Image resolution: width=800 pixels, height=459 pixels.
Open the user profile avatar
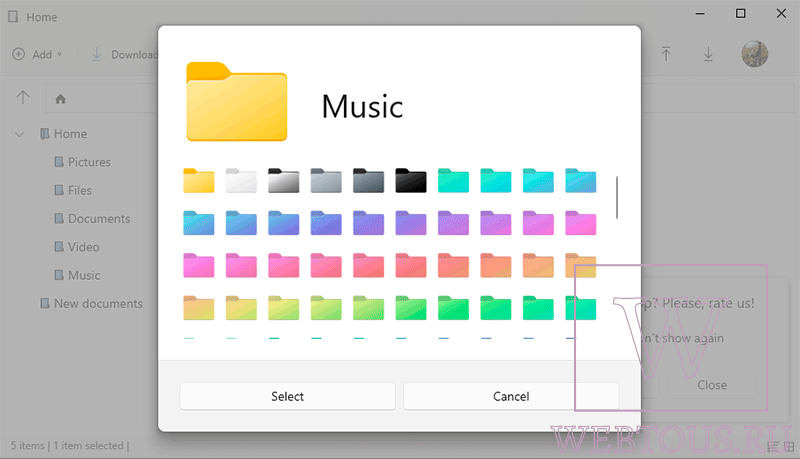click(755, 54)
